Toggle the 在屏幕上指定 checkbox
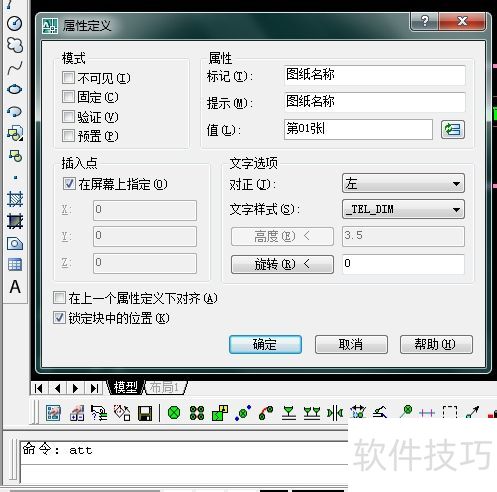The height and width of the screenshot is (492, 497). coord(69,184)
